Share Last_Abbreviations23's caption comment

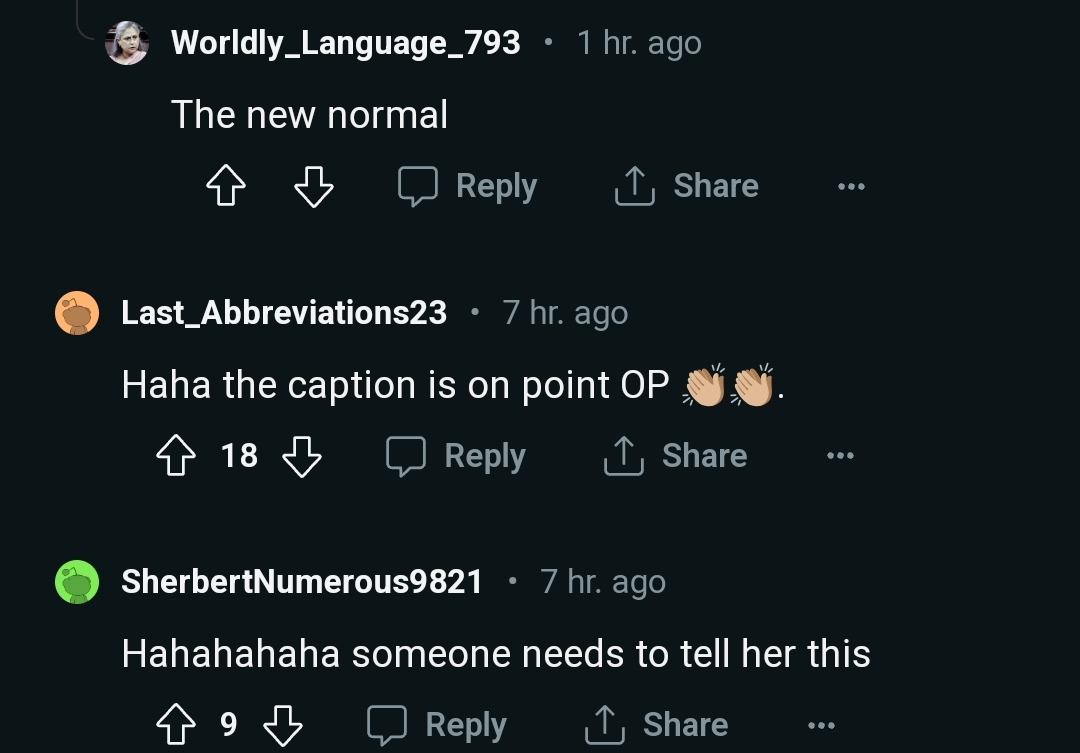675,456
